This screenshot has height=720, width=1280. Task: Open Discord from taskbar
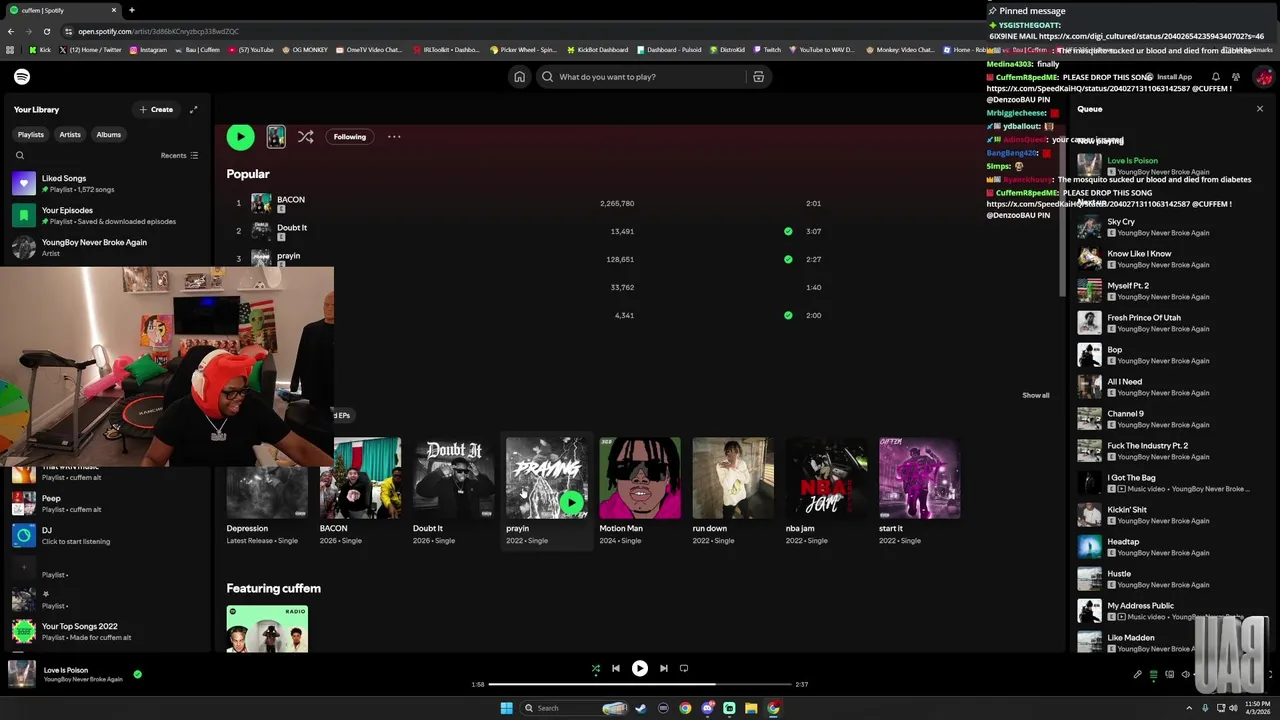[707, 708]
